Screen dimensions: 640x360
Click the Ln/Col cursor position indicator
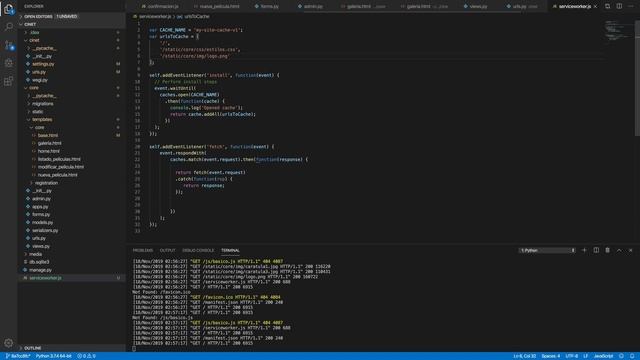click(x=524, y=356)
